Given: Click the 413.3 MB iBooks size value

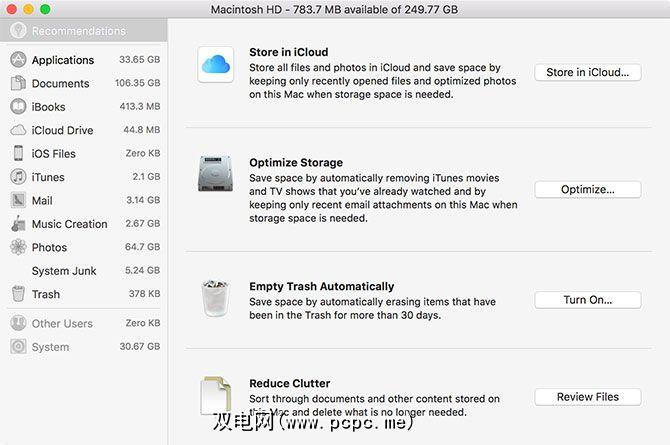Looking at the screenshot, I should [140, 106].
